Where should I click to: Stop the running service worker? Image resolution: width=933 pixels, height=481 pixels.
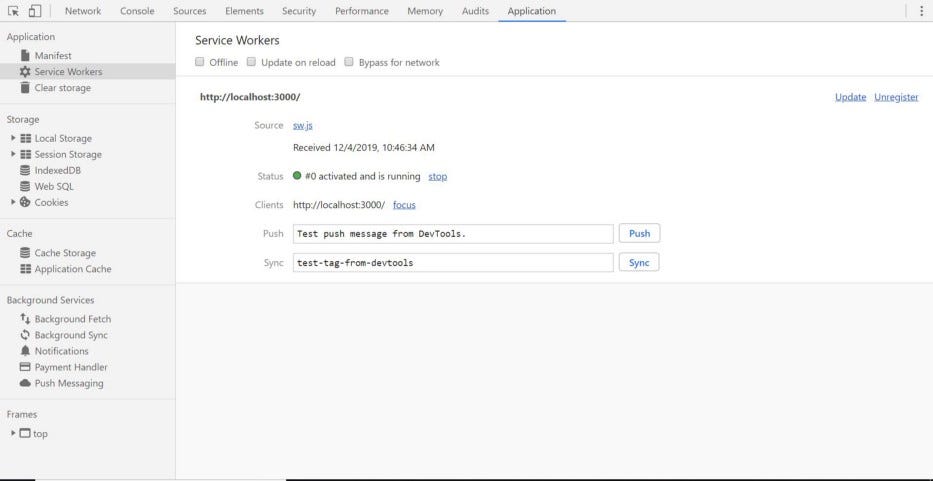click(437, 177)
